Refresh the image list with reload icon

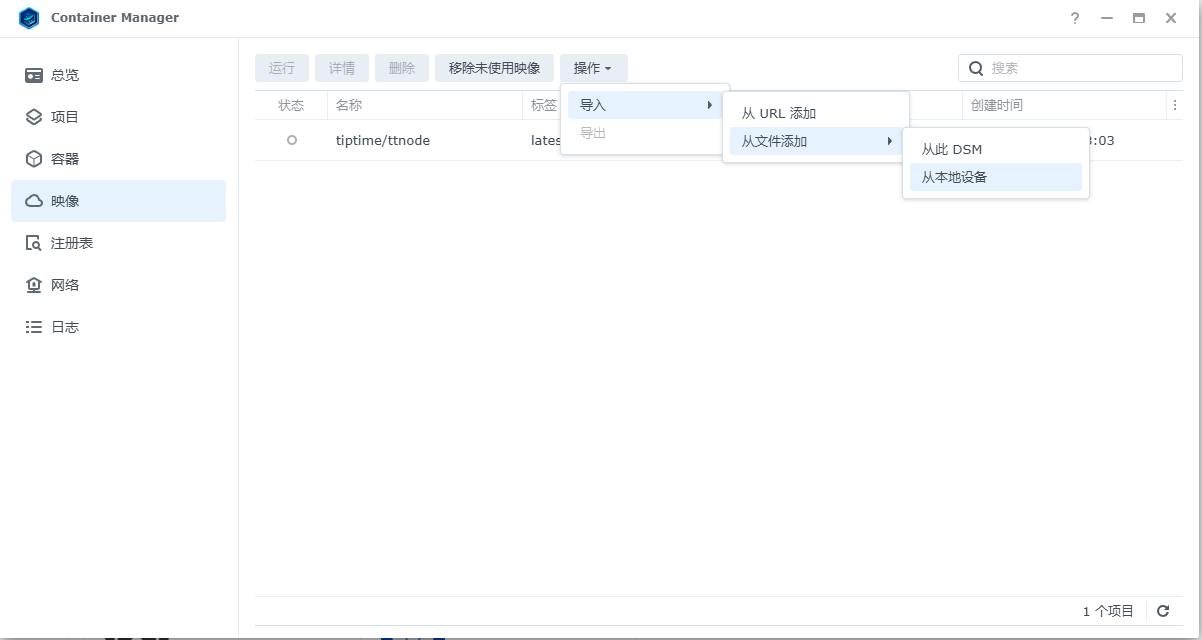click(1163, 611)
